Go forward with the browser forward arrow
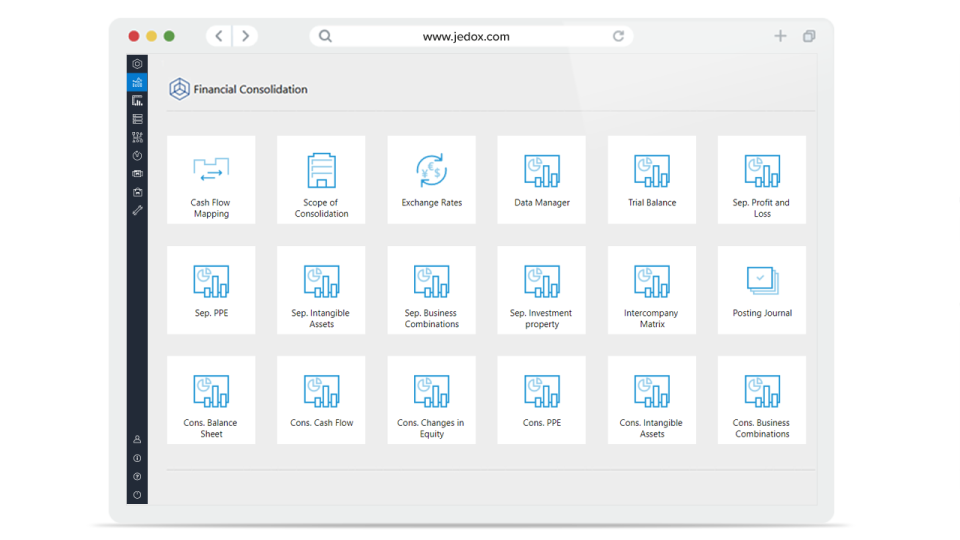 tap(245, 36)
